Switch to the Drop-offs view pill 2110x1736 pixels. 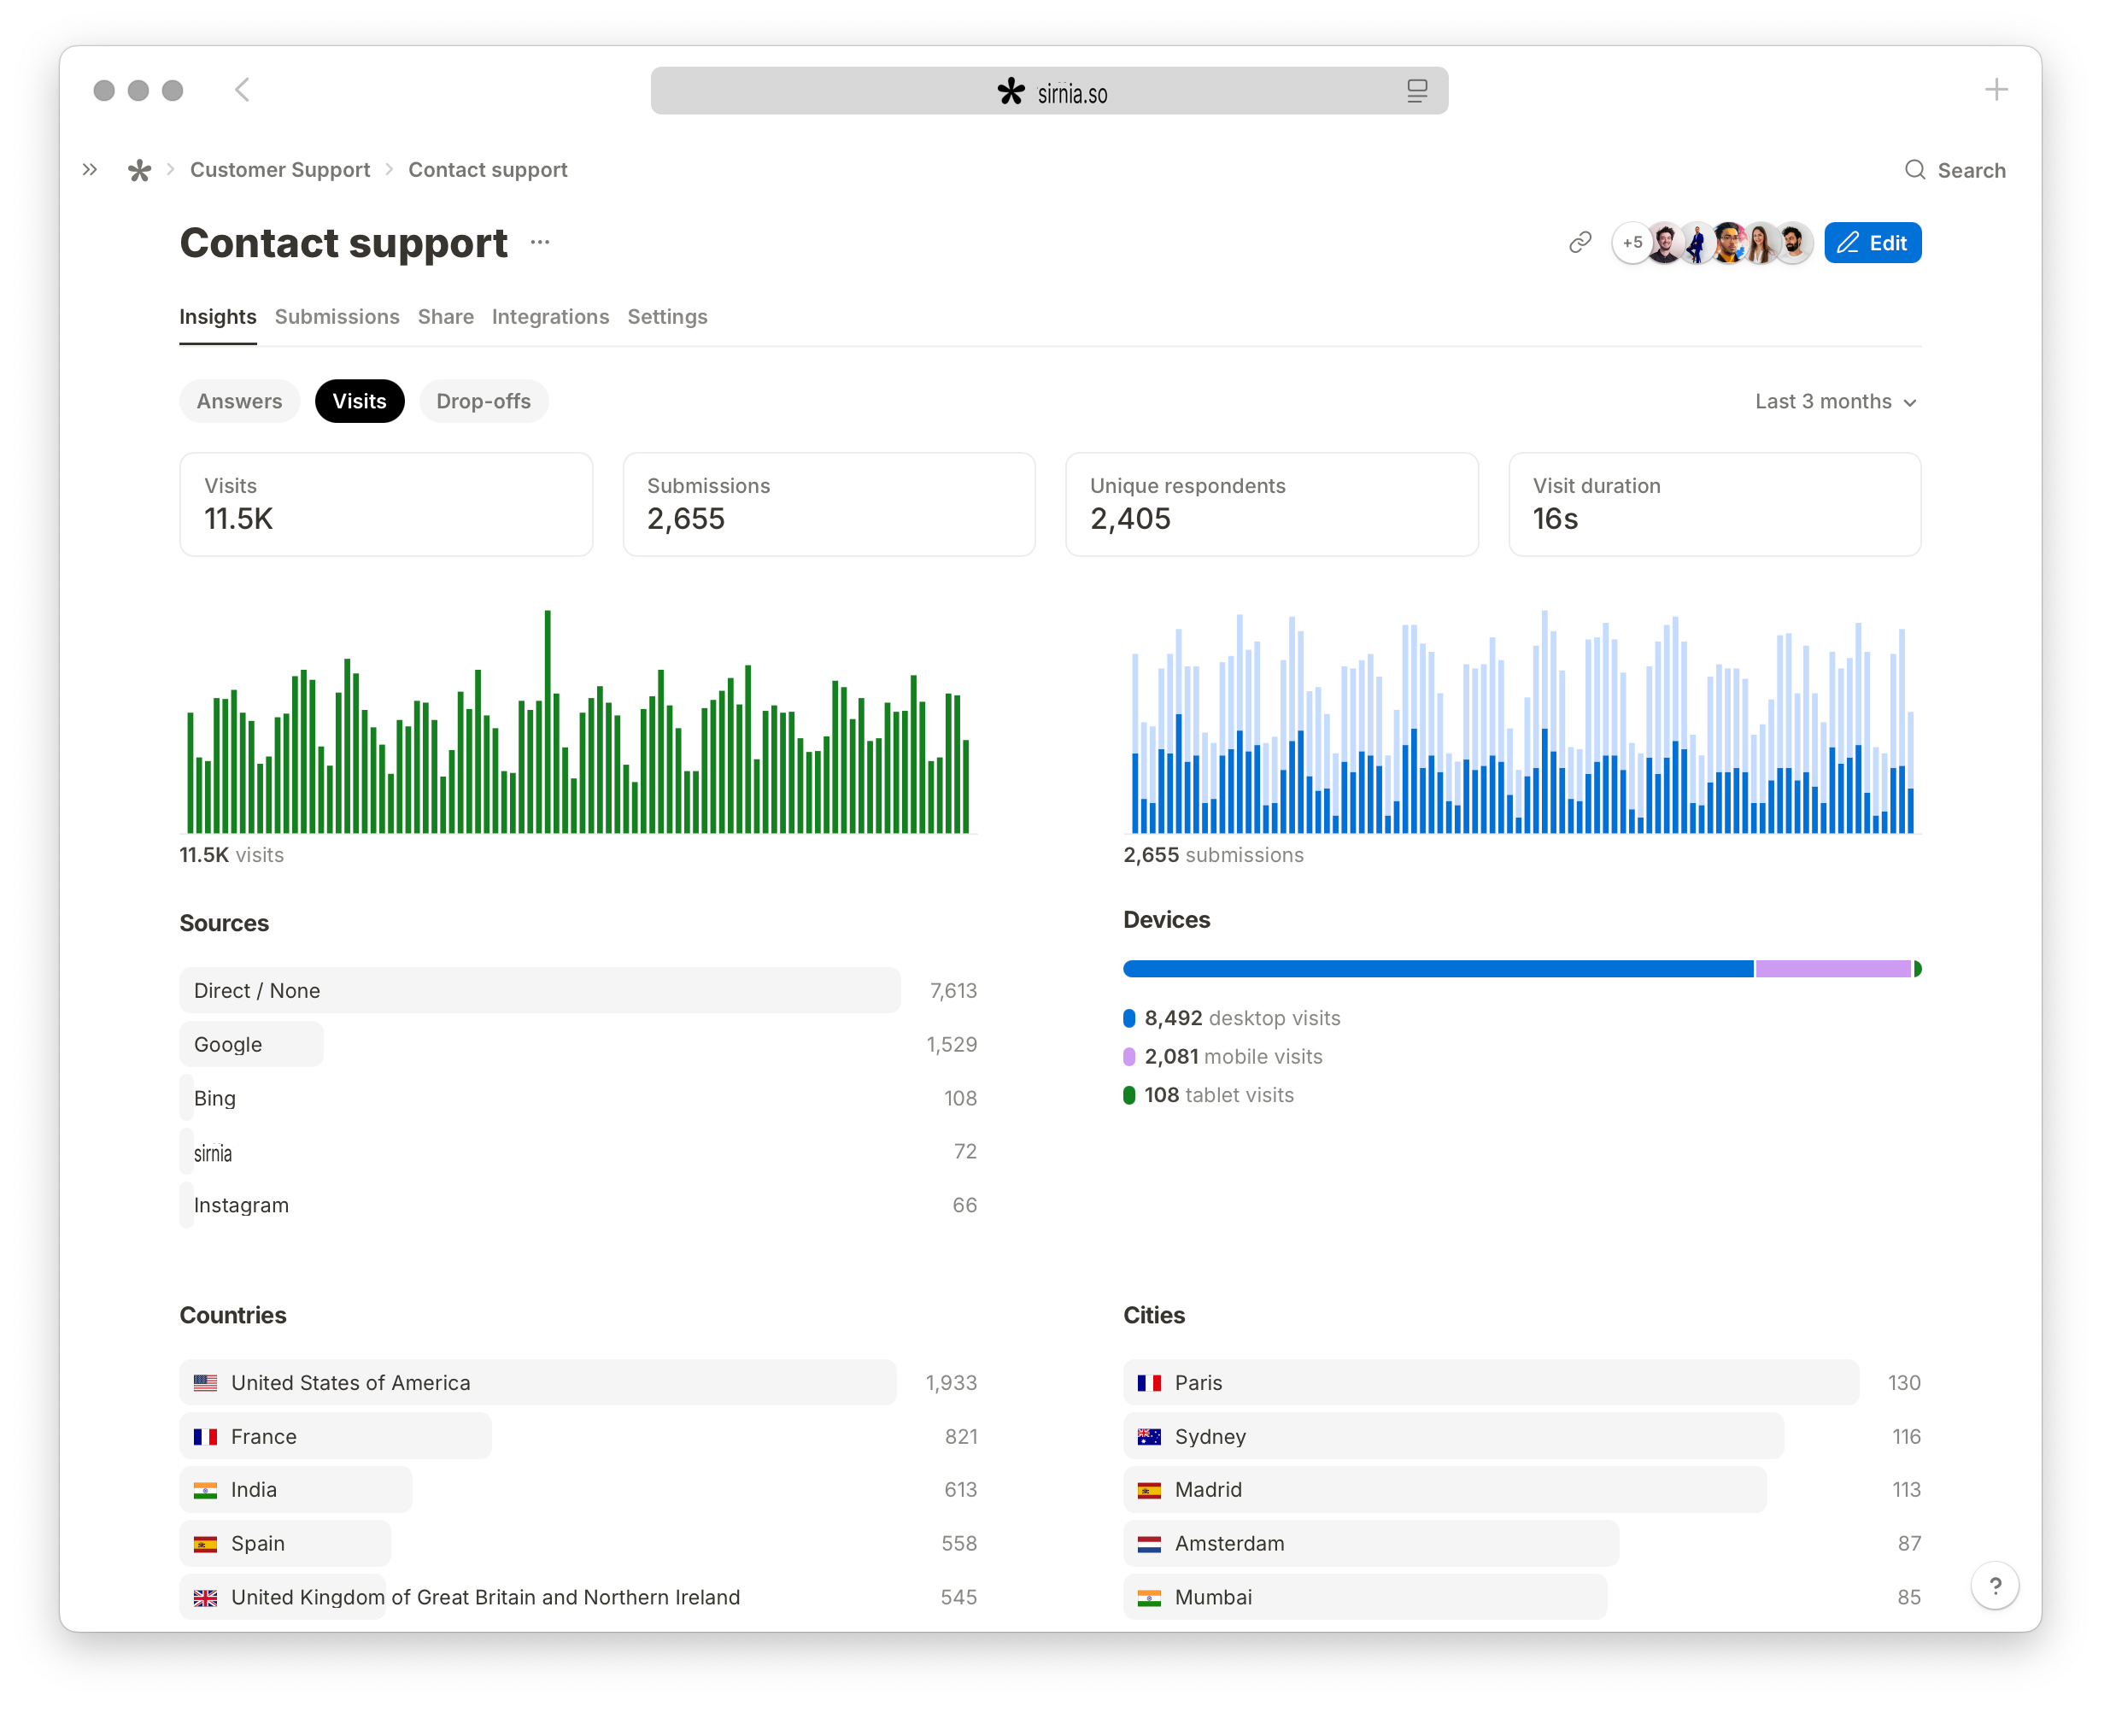pyautogui.click(x=483, y=401)
